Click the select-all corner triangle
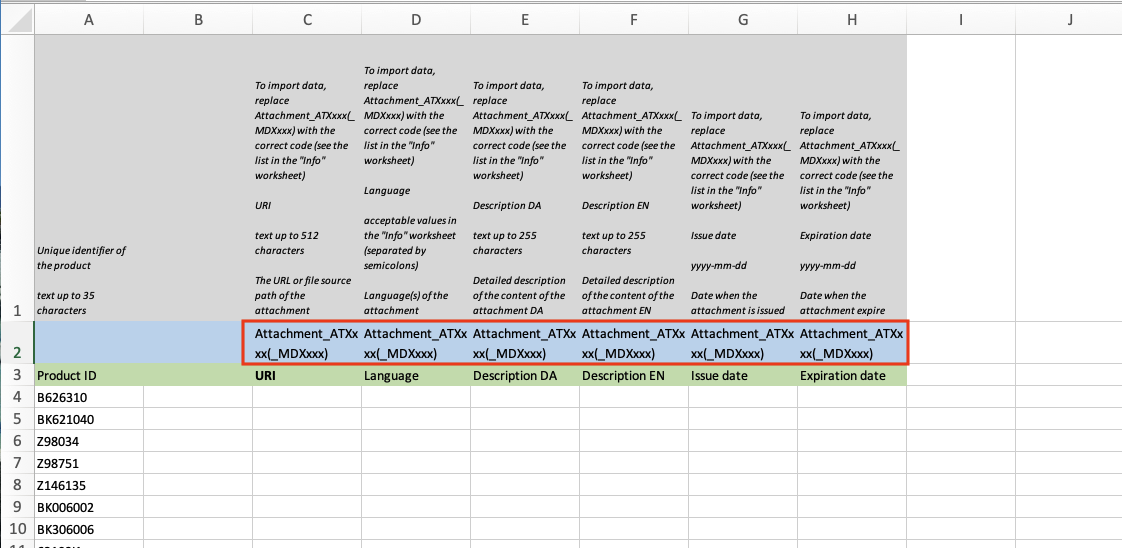1122x548 pixels. 19,21
